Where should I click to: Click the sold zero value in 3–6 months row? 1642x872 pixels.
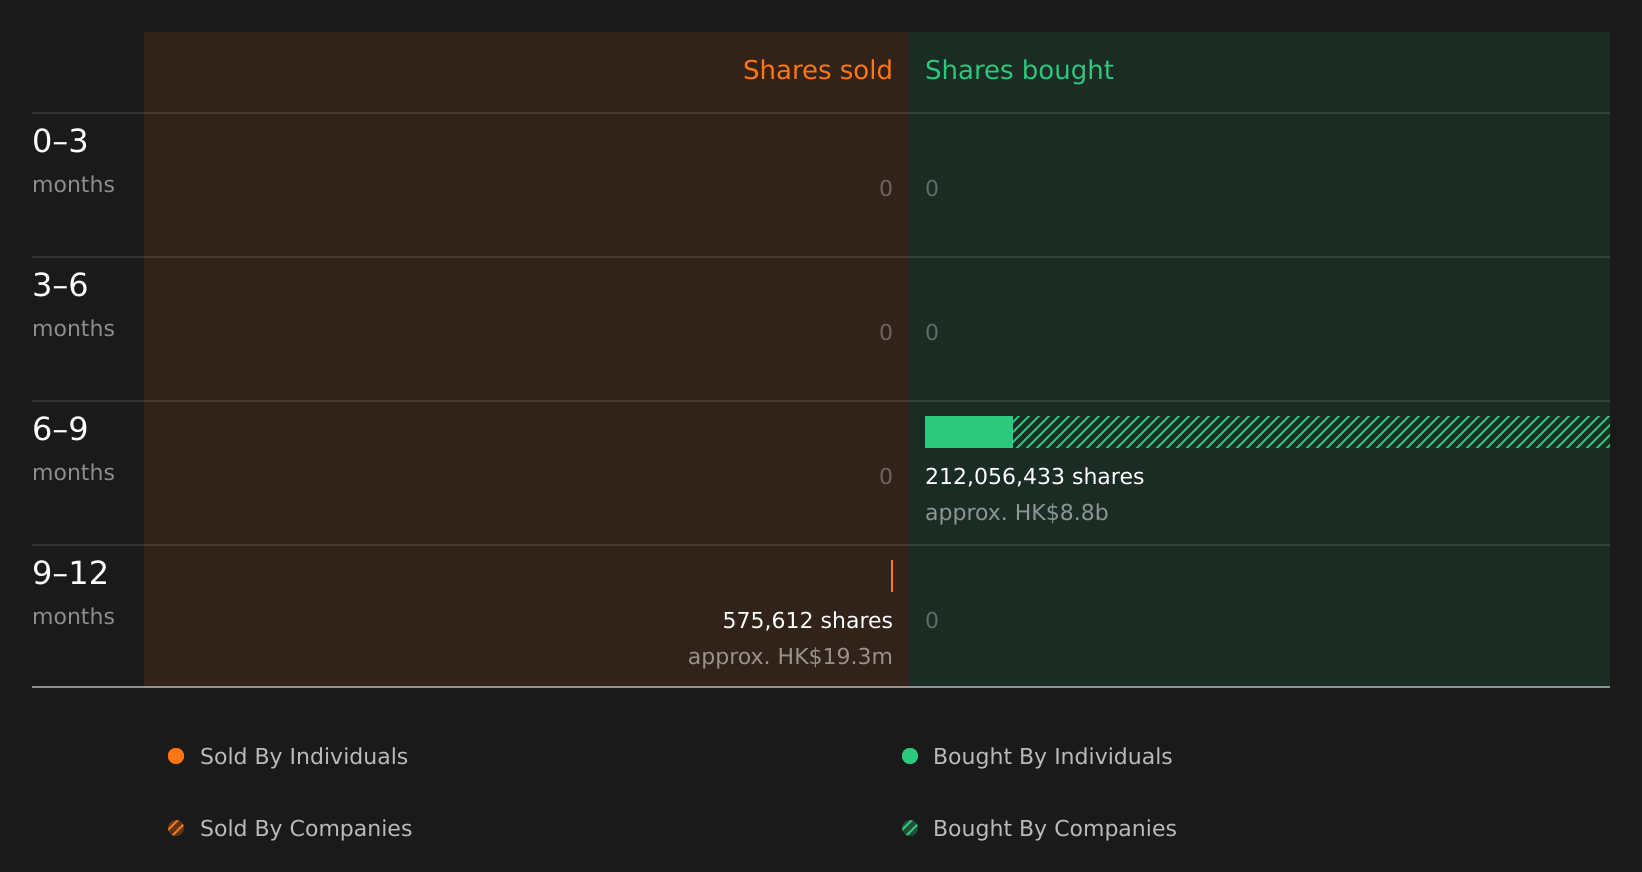[x=886, y=333]
